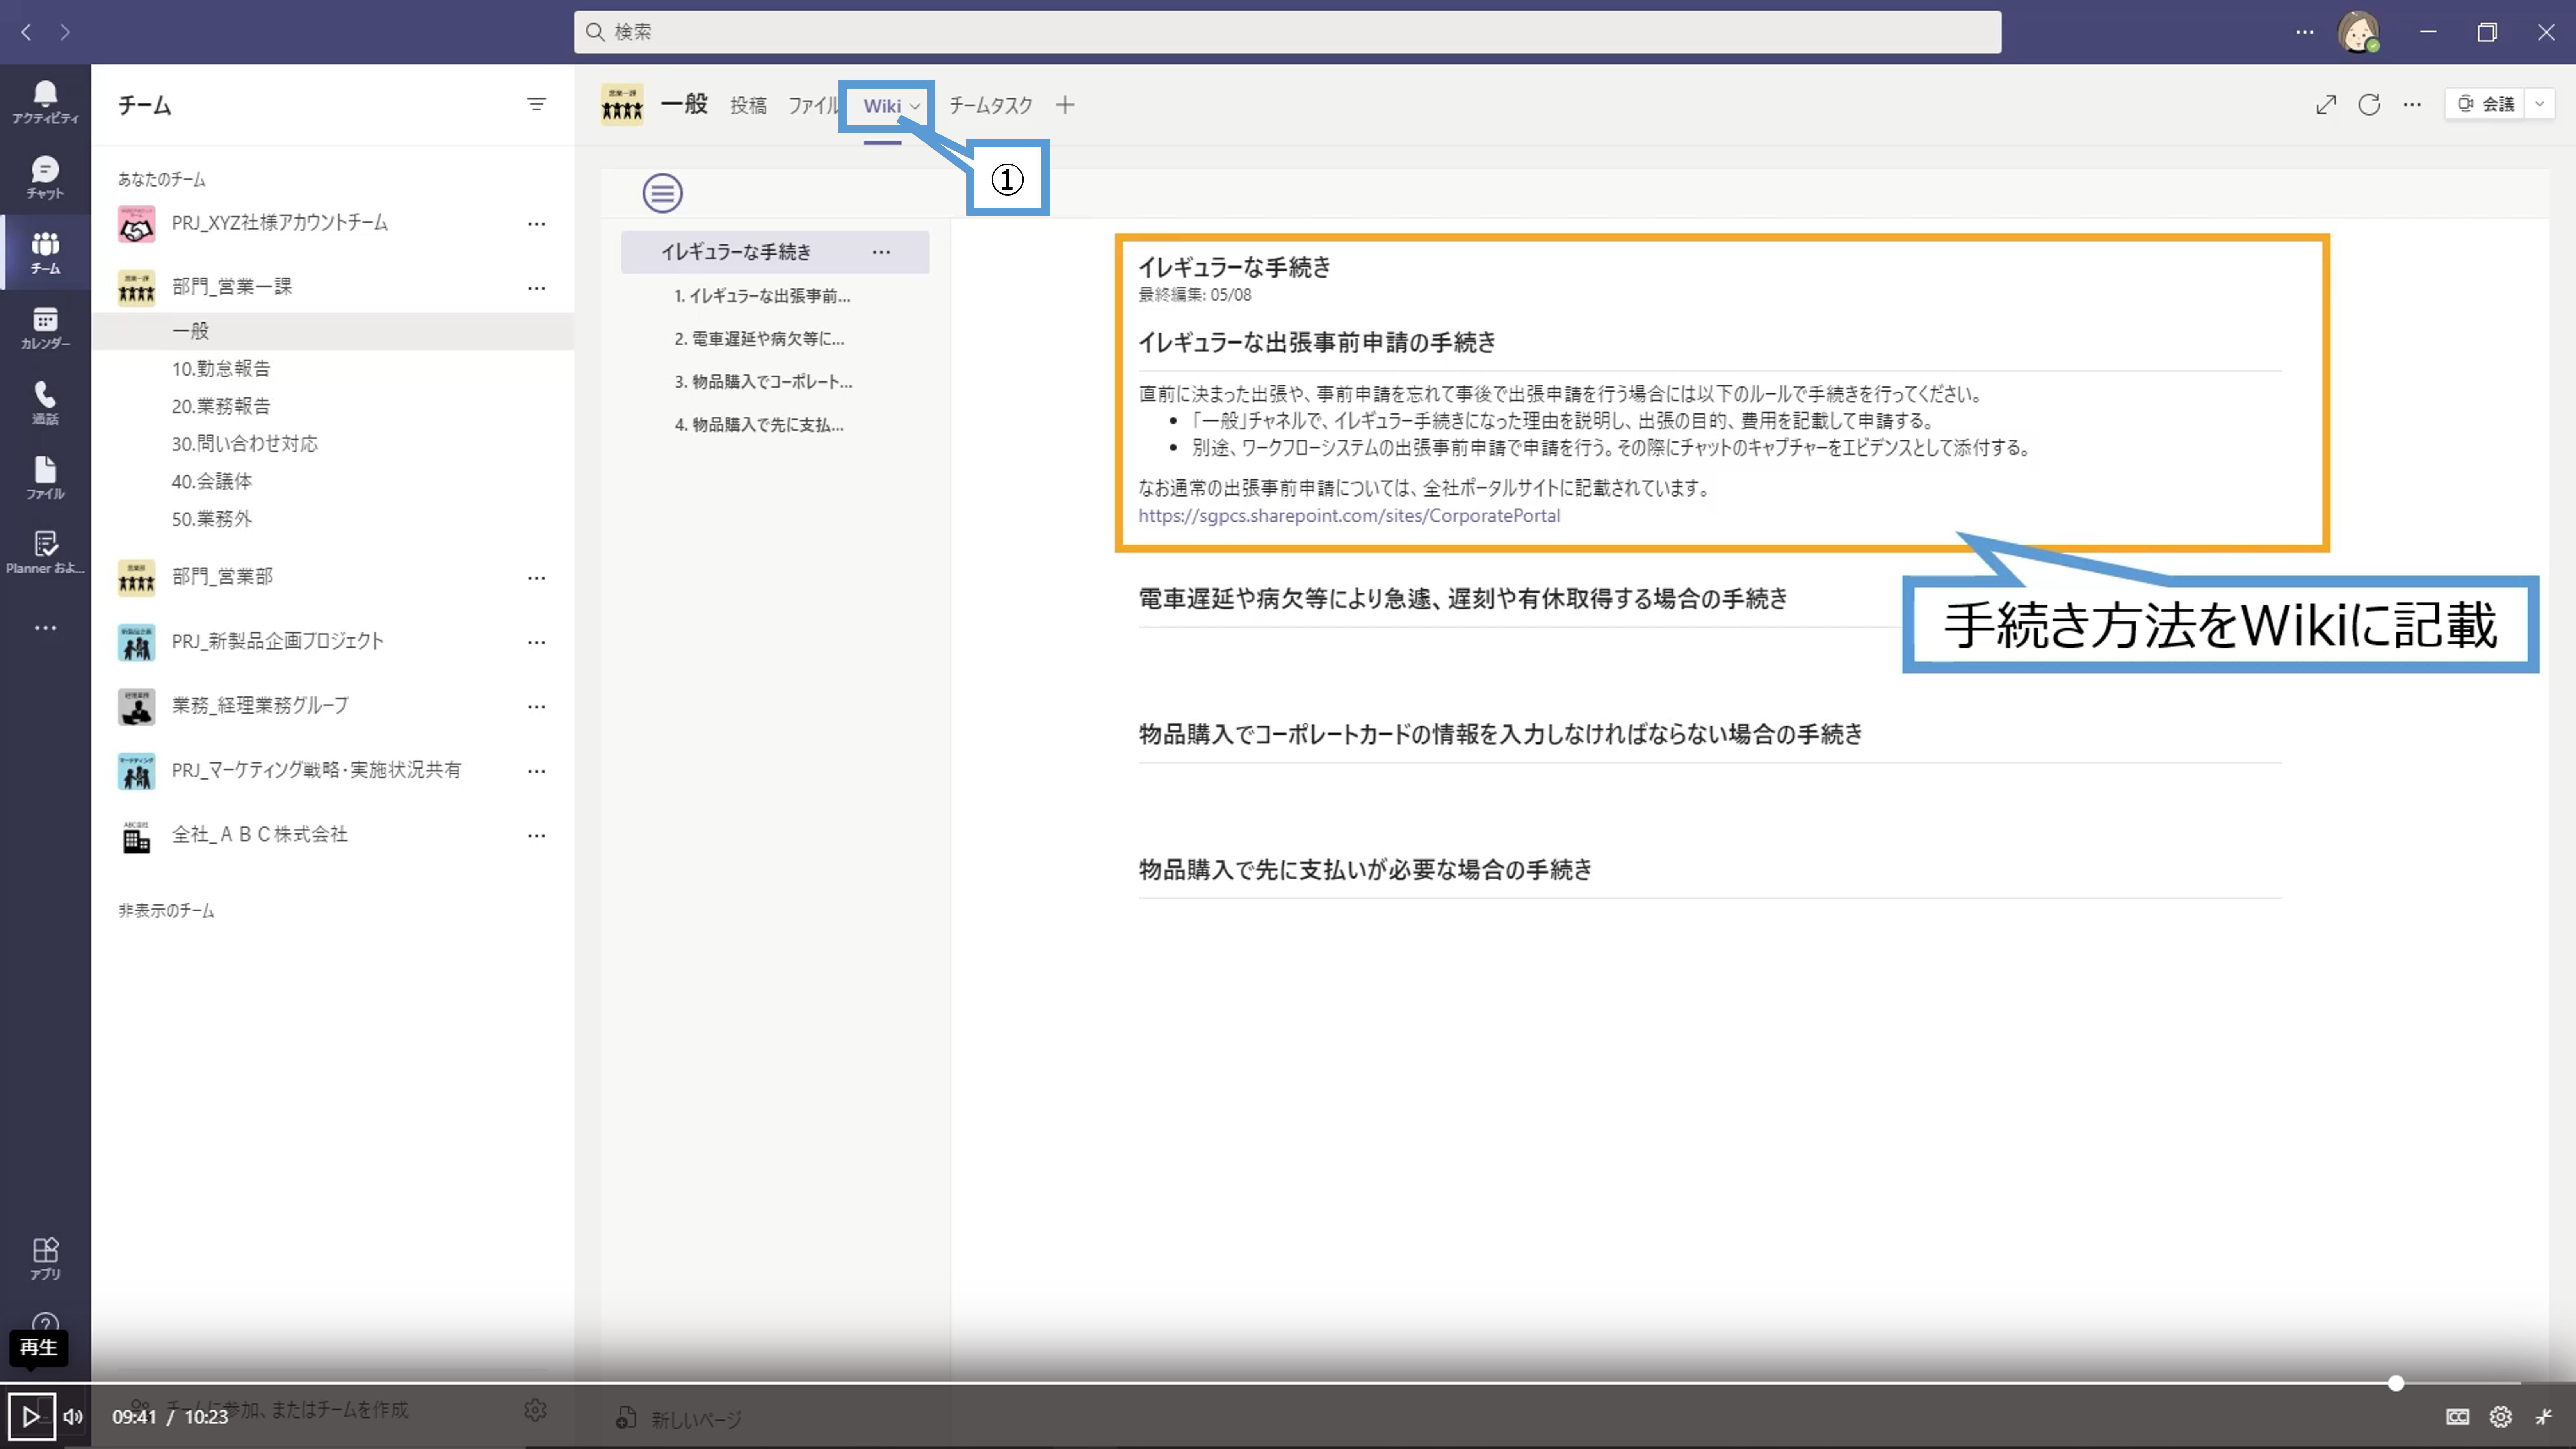Toggle the Wiki page list hamburger icon

662,192
